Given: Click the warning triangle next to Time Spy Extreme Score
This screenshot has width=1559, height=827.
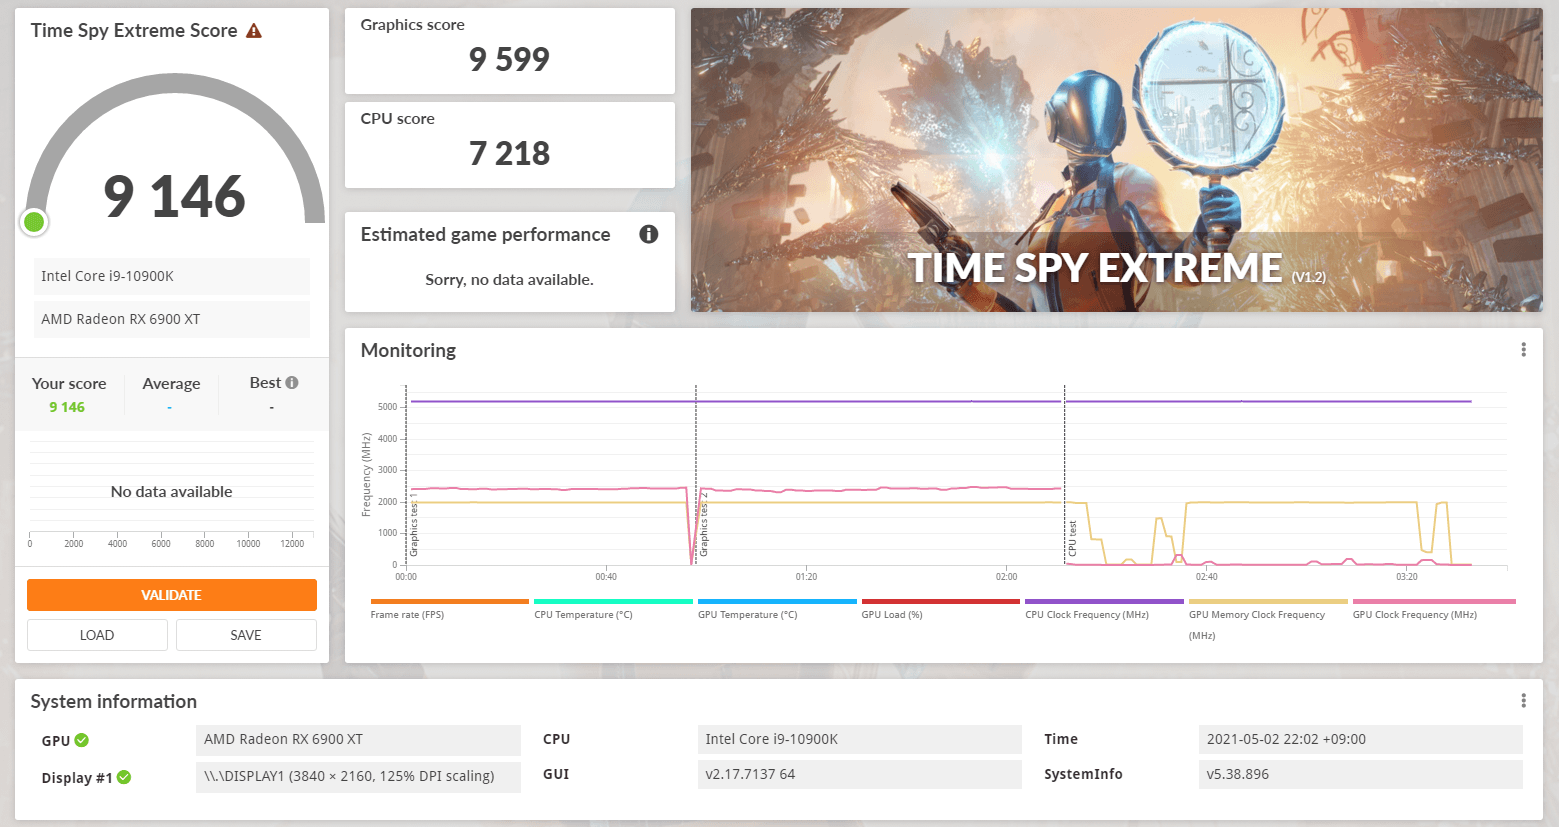Looking at the screenshot, I should point(254,31).
